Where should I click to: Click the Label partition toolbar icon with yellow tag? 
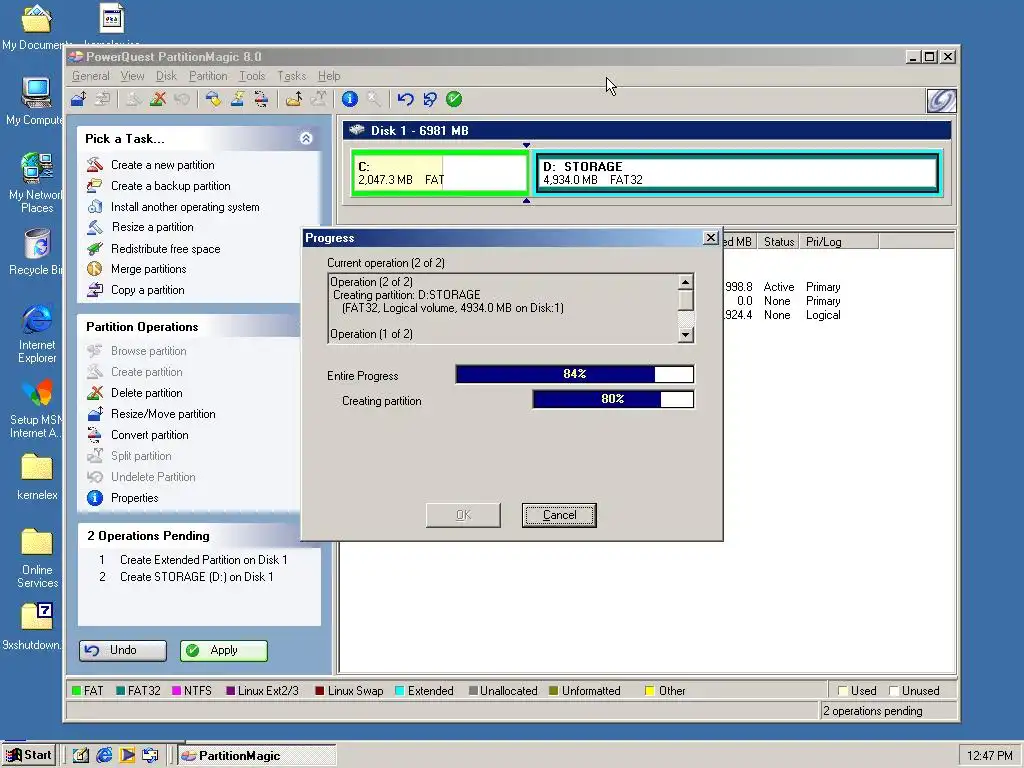(214, 99)
